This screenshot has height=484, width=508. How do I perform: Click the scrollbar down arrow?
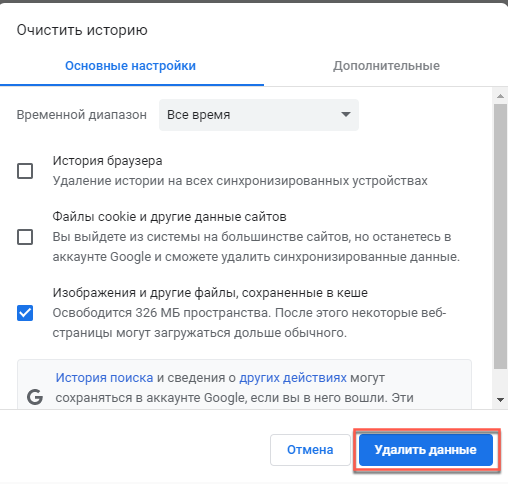pos(500,399)
